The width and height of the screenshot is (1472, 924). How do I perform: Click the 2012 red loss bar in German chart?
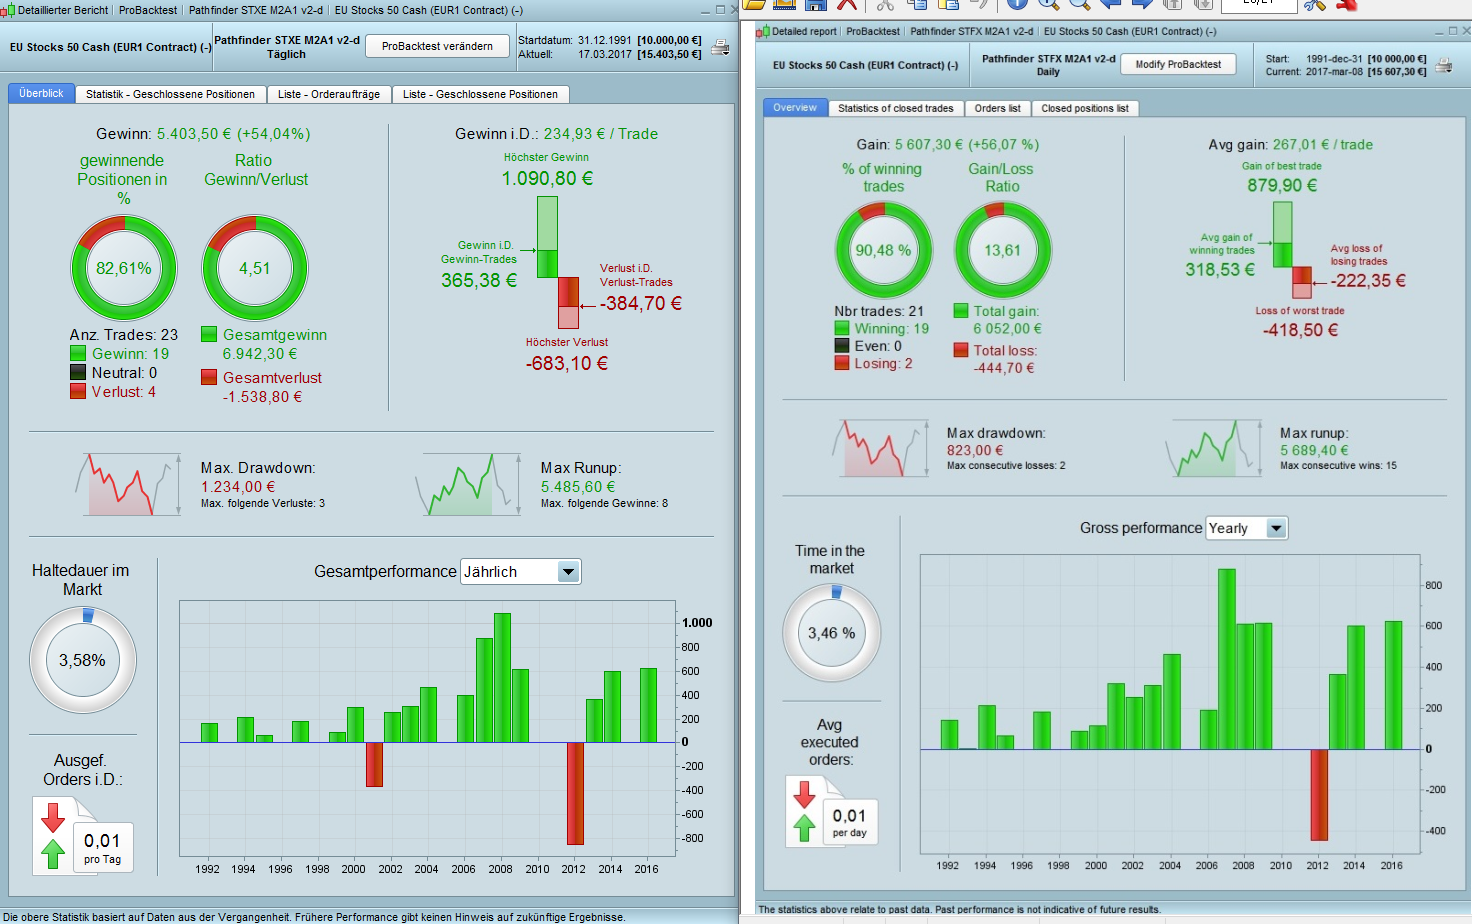[x=575, y=793]
